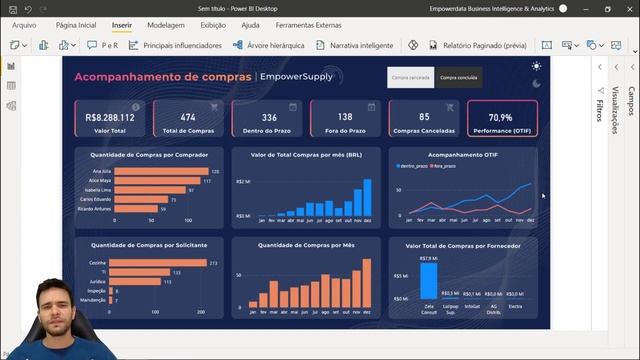Click the Image icon in ribbon
This screenshot has width=640, height=360.
click(616, 45)
